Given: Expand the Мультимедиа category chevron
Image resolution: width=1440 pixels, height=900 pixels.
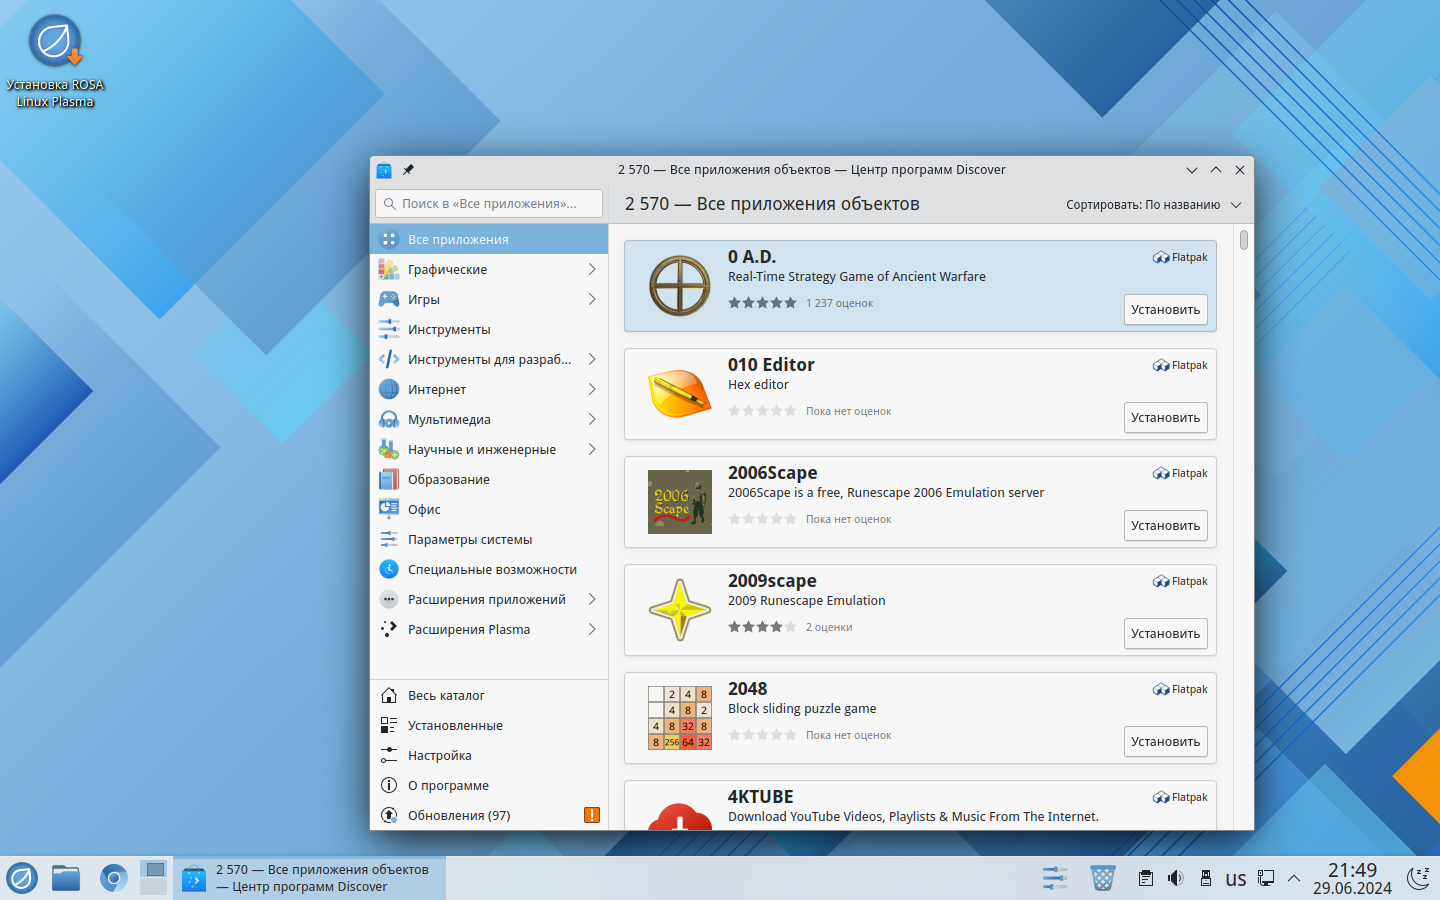Looking at the screenshot, I should (592, 419).
